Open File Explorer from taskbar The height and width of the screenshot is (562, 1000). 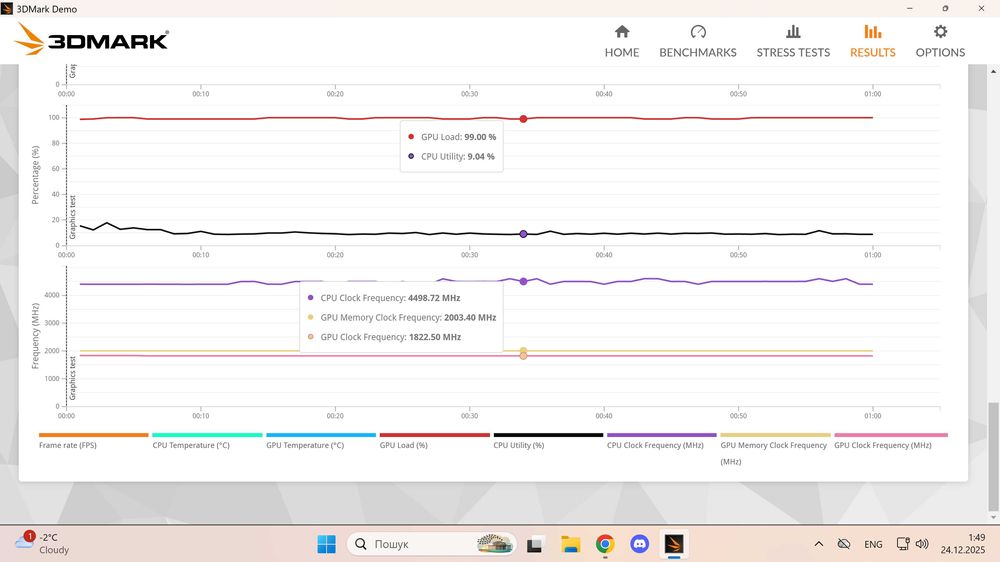(570, 544)
